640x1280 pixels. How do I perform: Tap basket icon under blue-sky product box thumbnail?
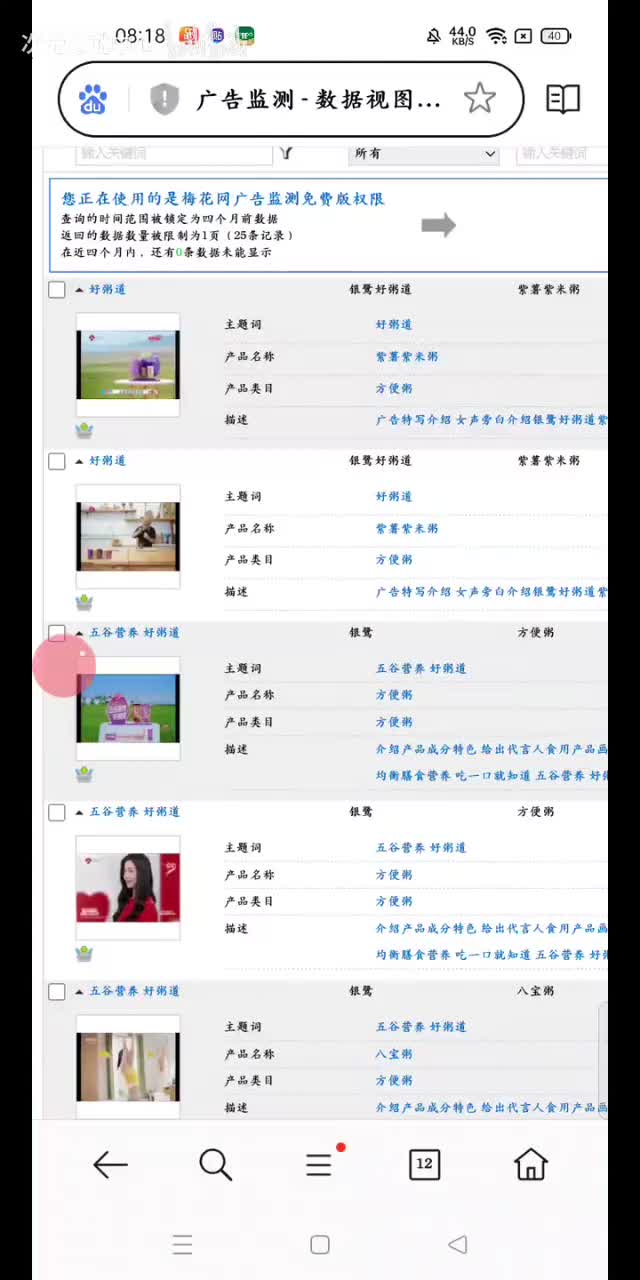[84, 774]
